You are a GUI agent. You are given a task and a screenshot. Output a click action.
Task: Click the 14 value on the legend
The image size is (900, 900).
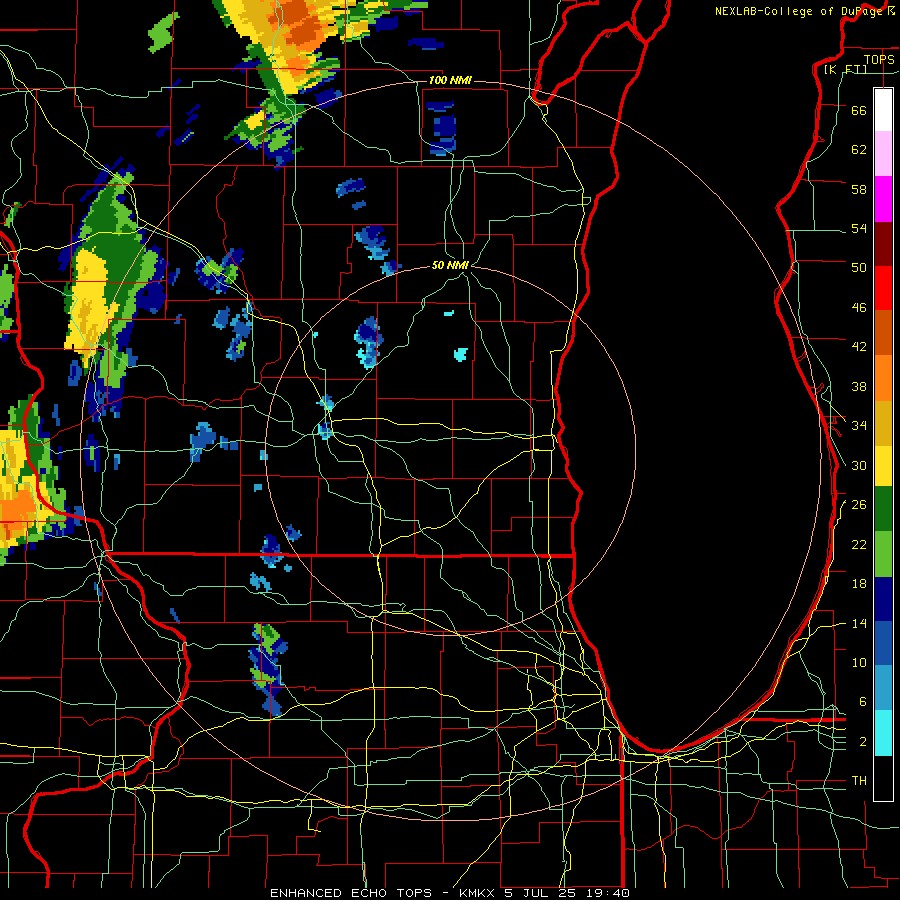click(x=859, y=623)
